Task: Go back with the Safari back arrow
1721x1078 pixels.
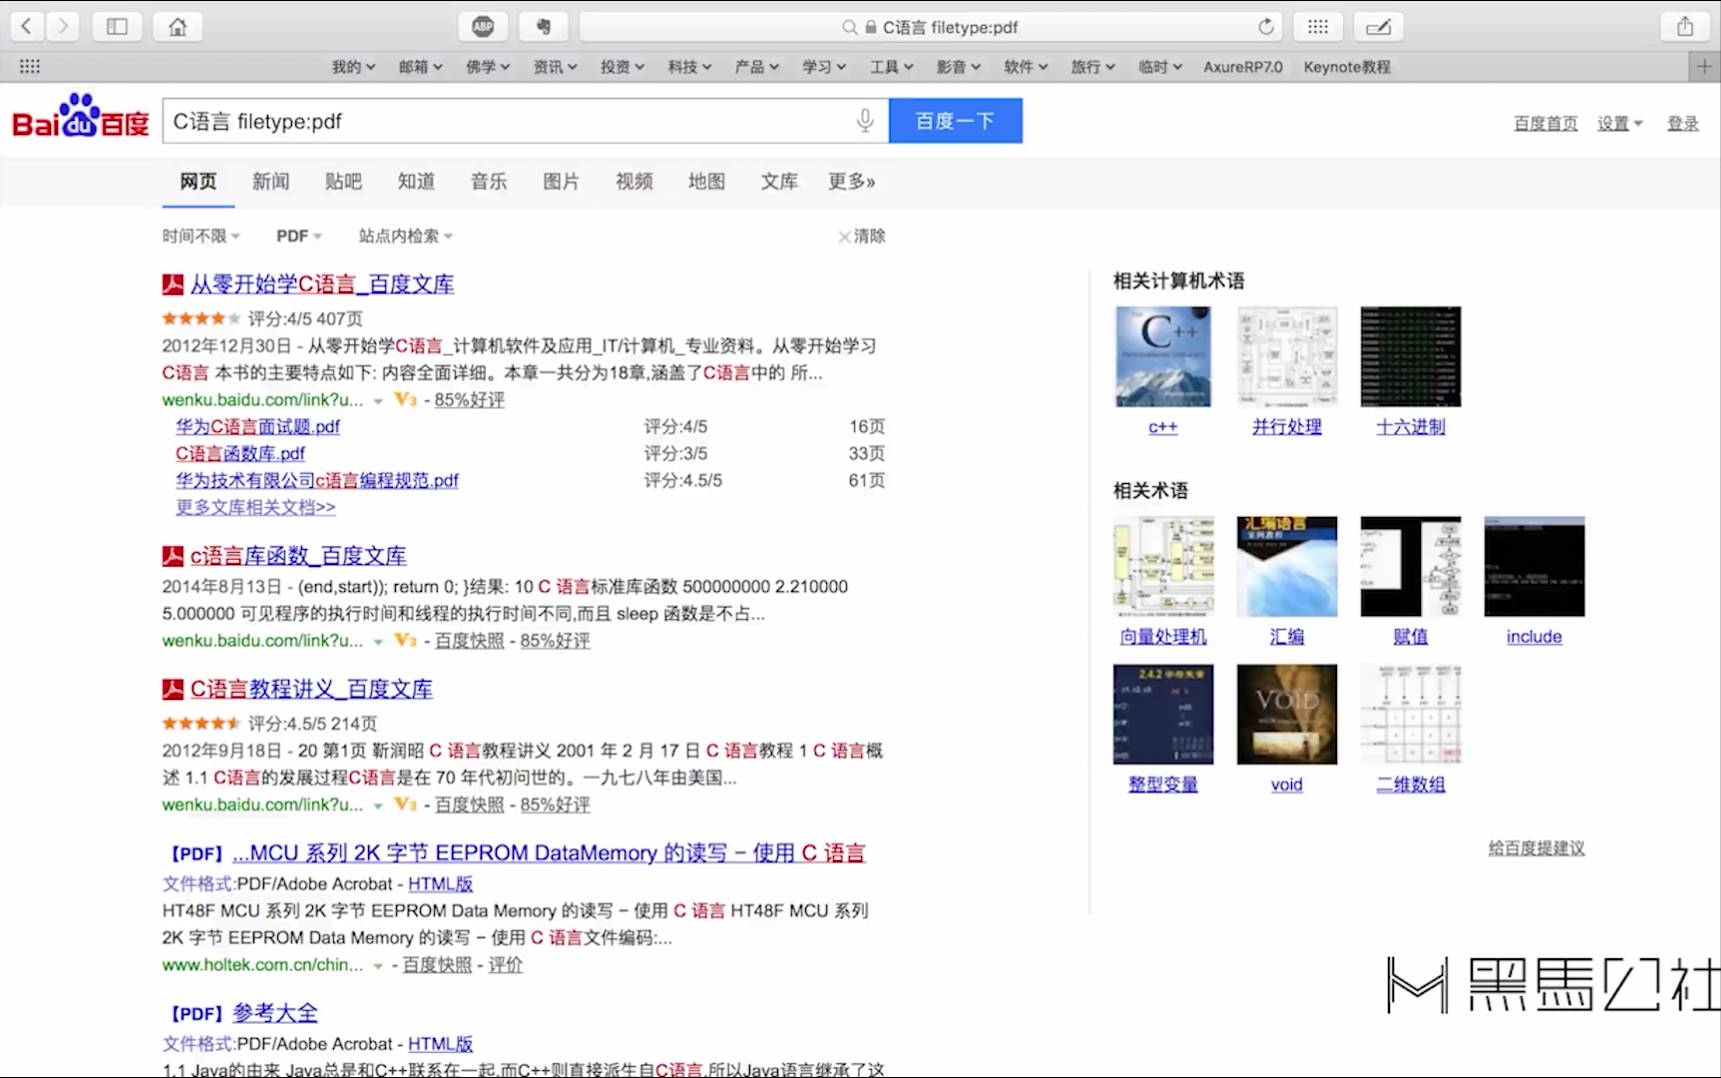Action: click(x=27, y=27)
